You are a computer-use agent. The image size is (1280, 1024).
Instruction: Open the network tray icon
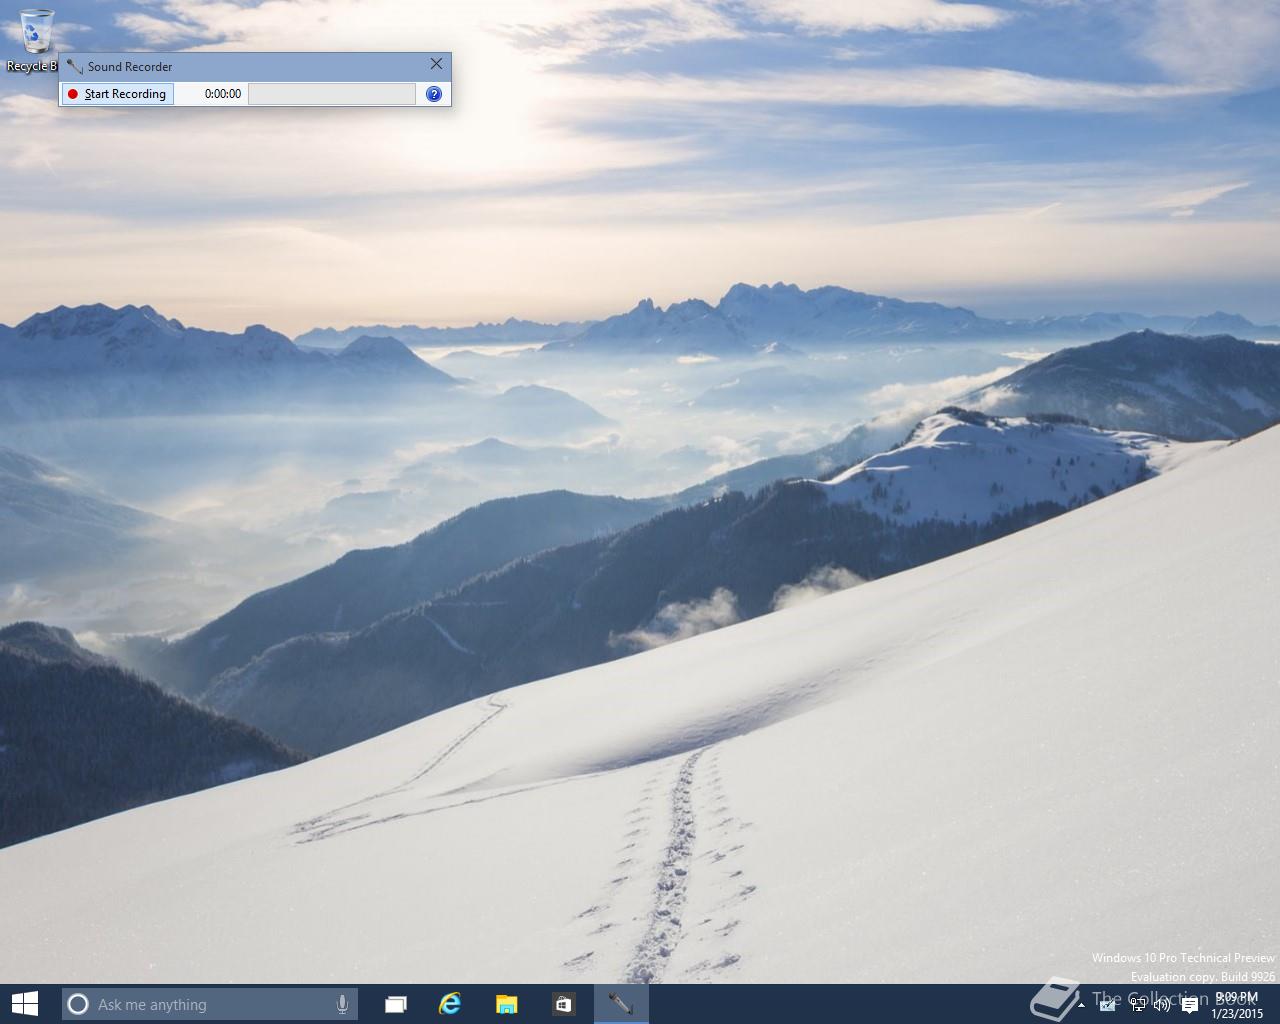(1137, 1005)
